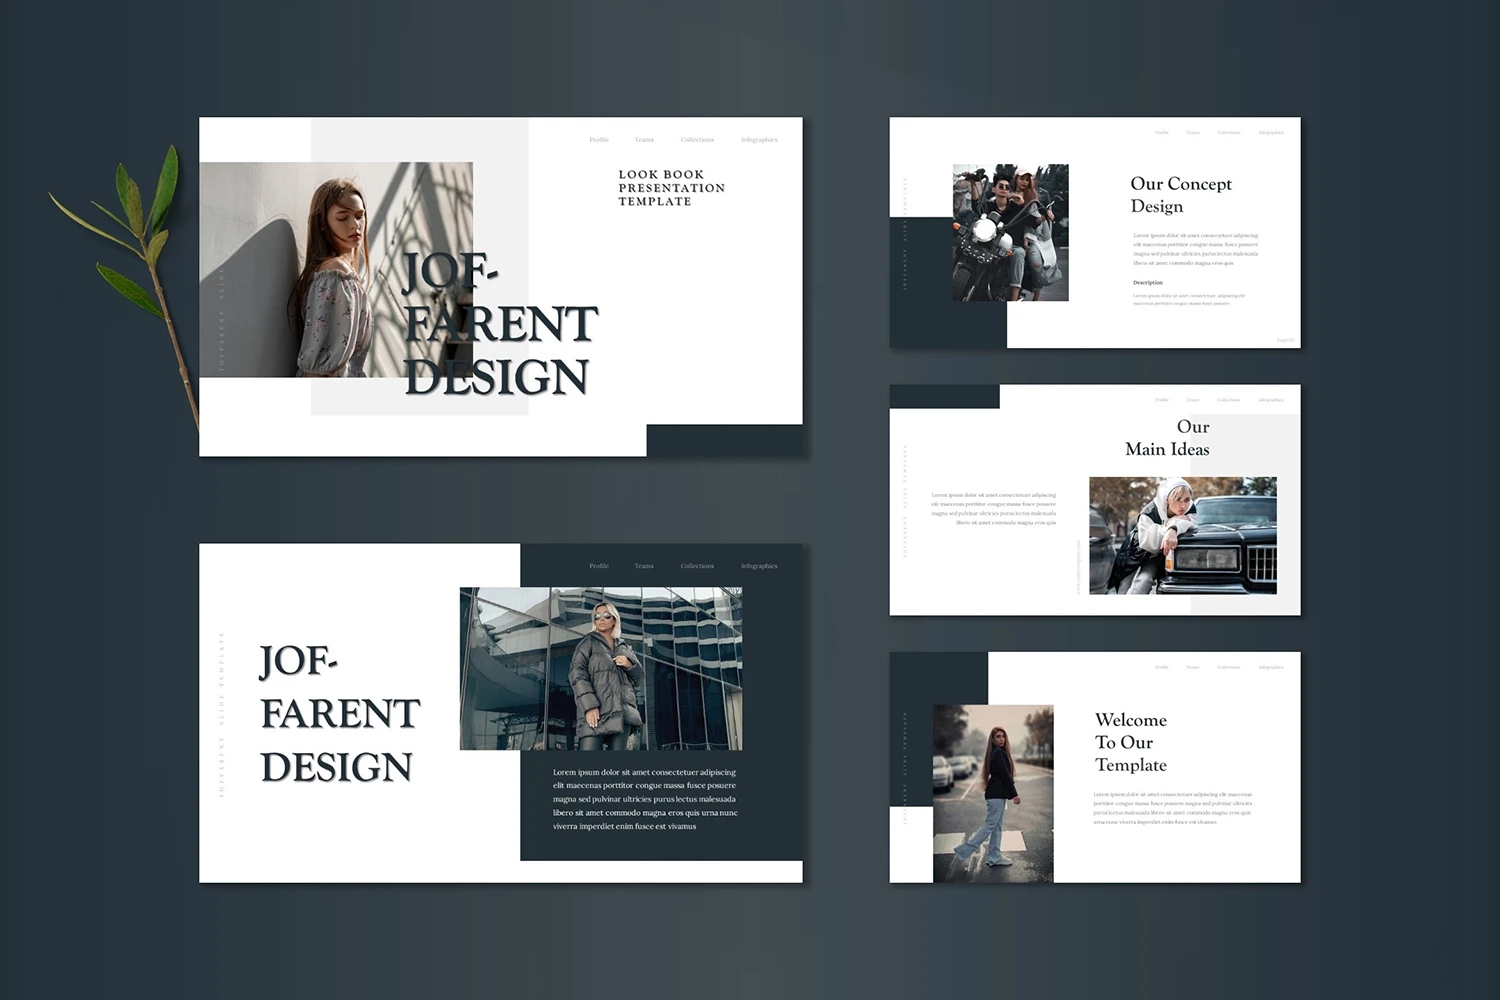Click the "Welcome To Our Template" heading
The width and height of the screenshot is (1500, 1000).
click(1130, 742)
